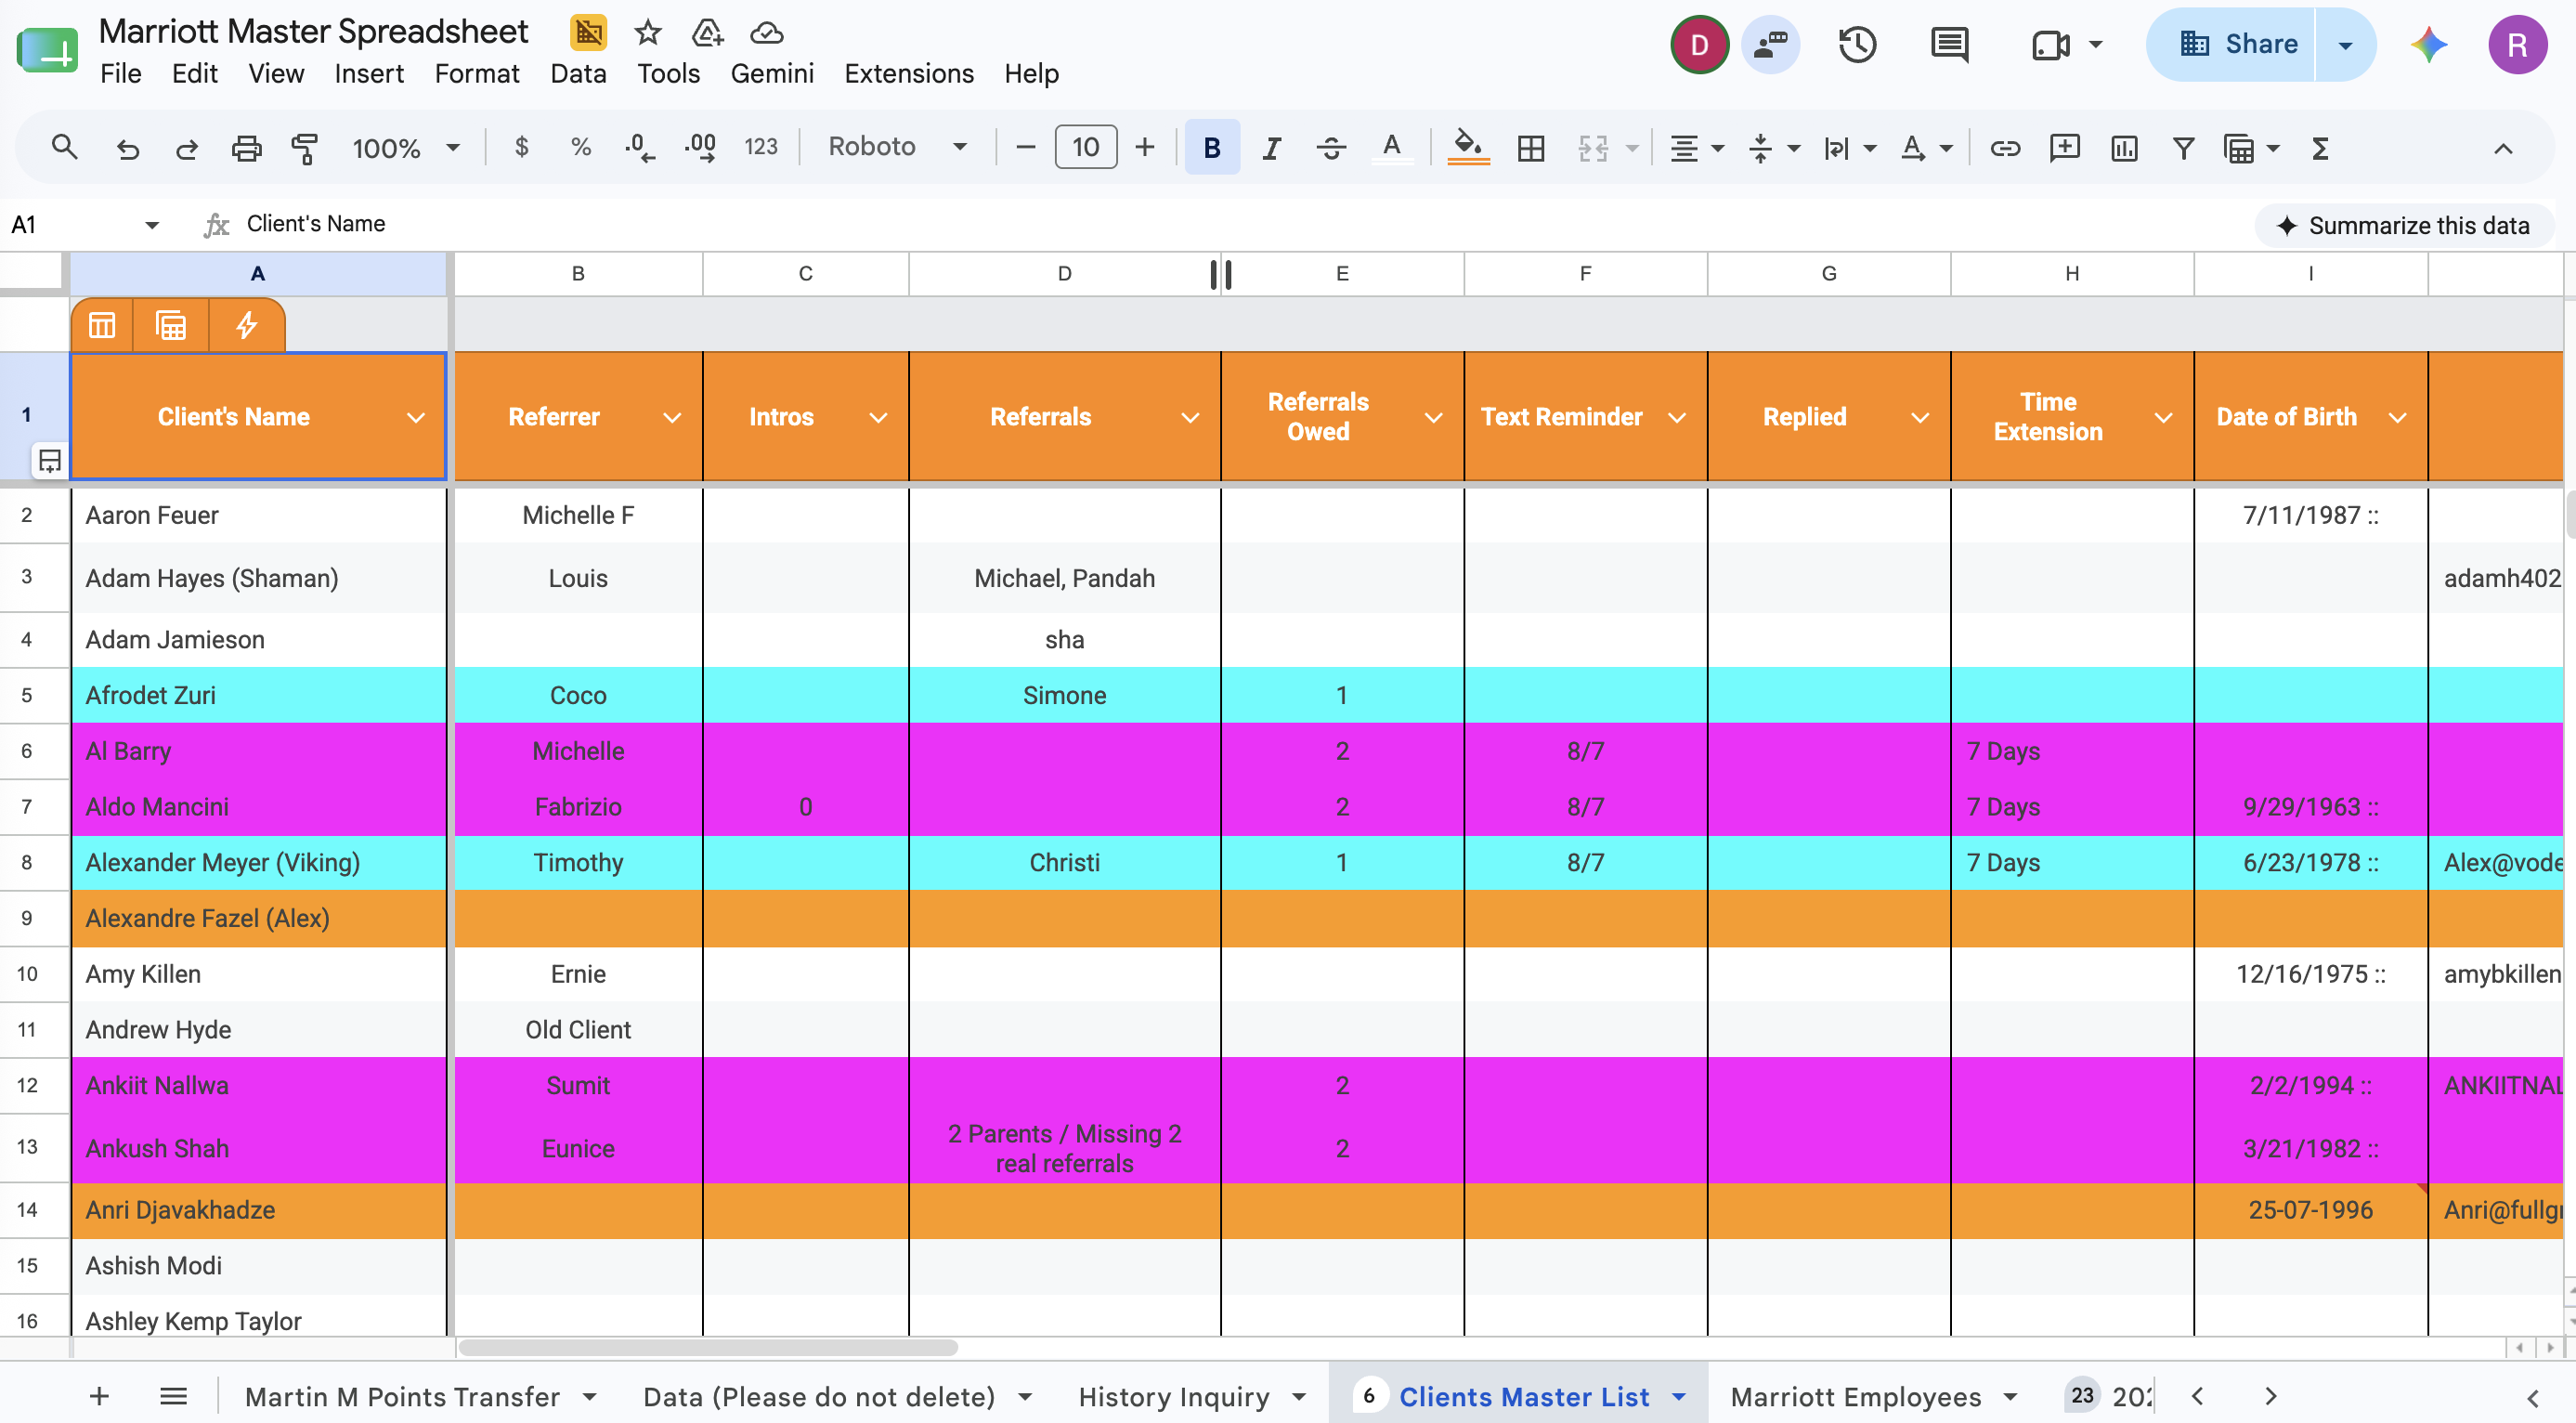2576x1423 pixels.
Task: Format as percent
Action: (580, 148)
